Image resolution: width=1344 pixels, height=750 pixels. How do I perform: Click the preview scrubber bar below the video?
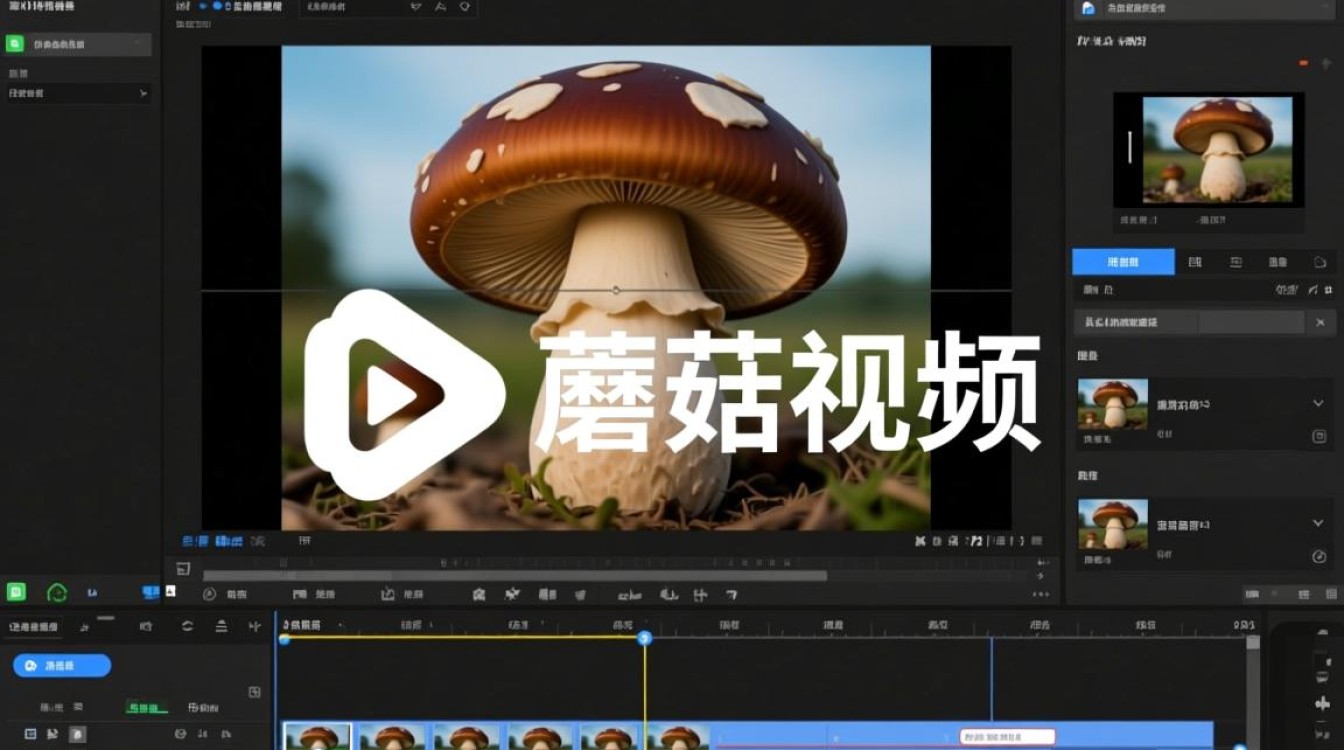point(515,576)
